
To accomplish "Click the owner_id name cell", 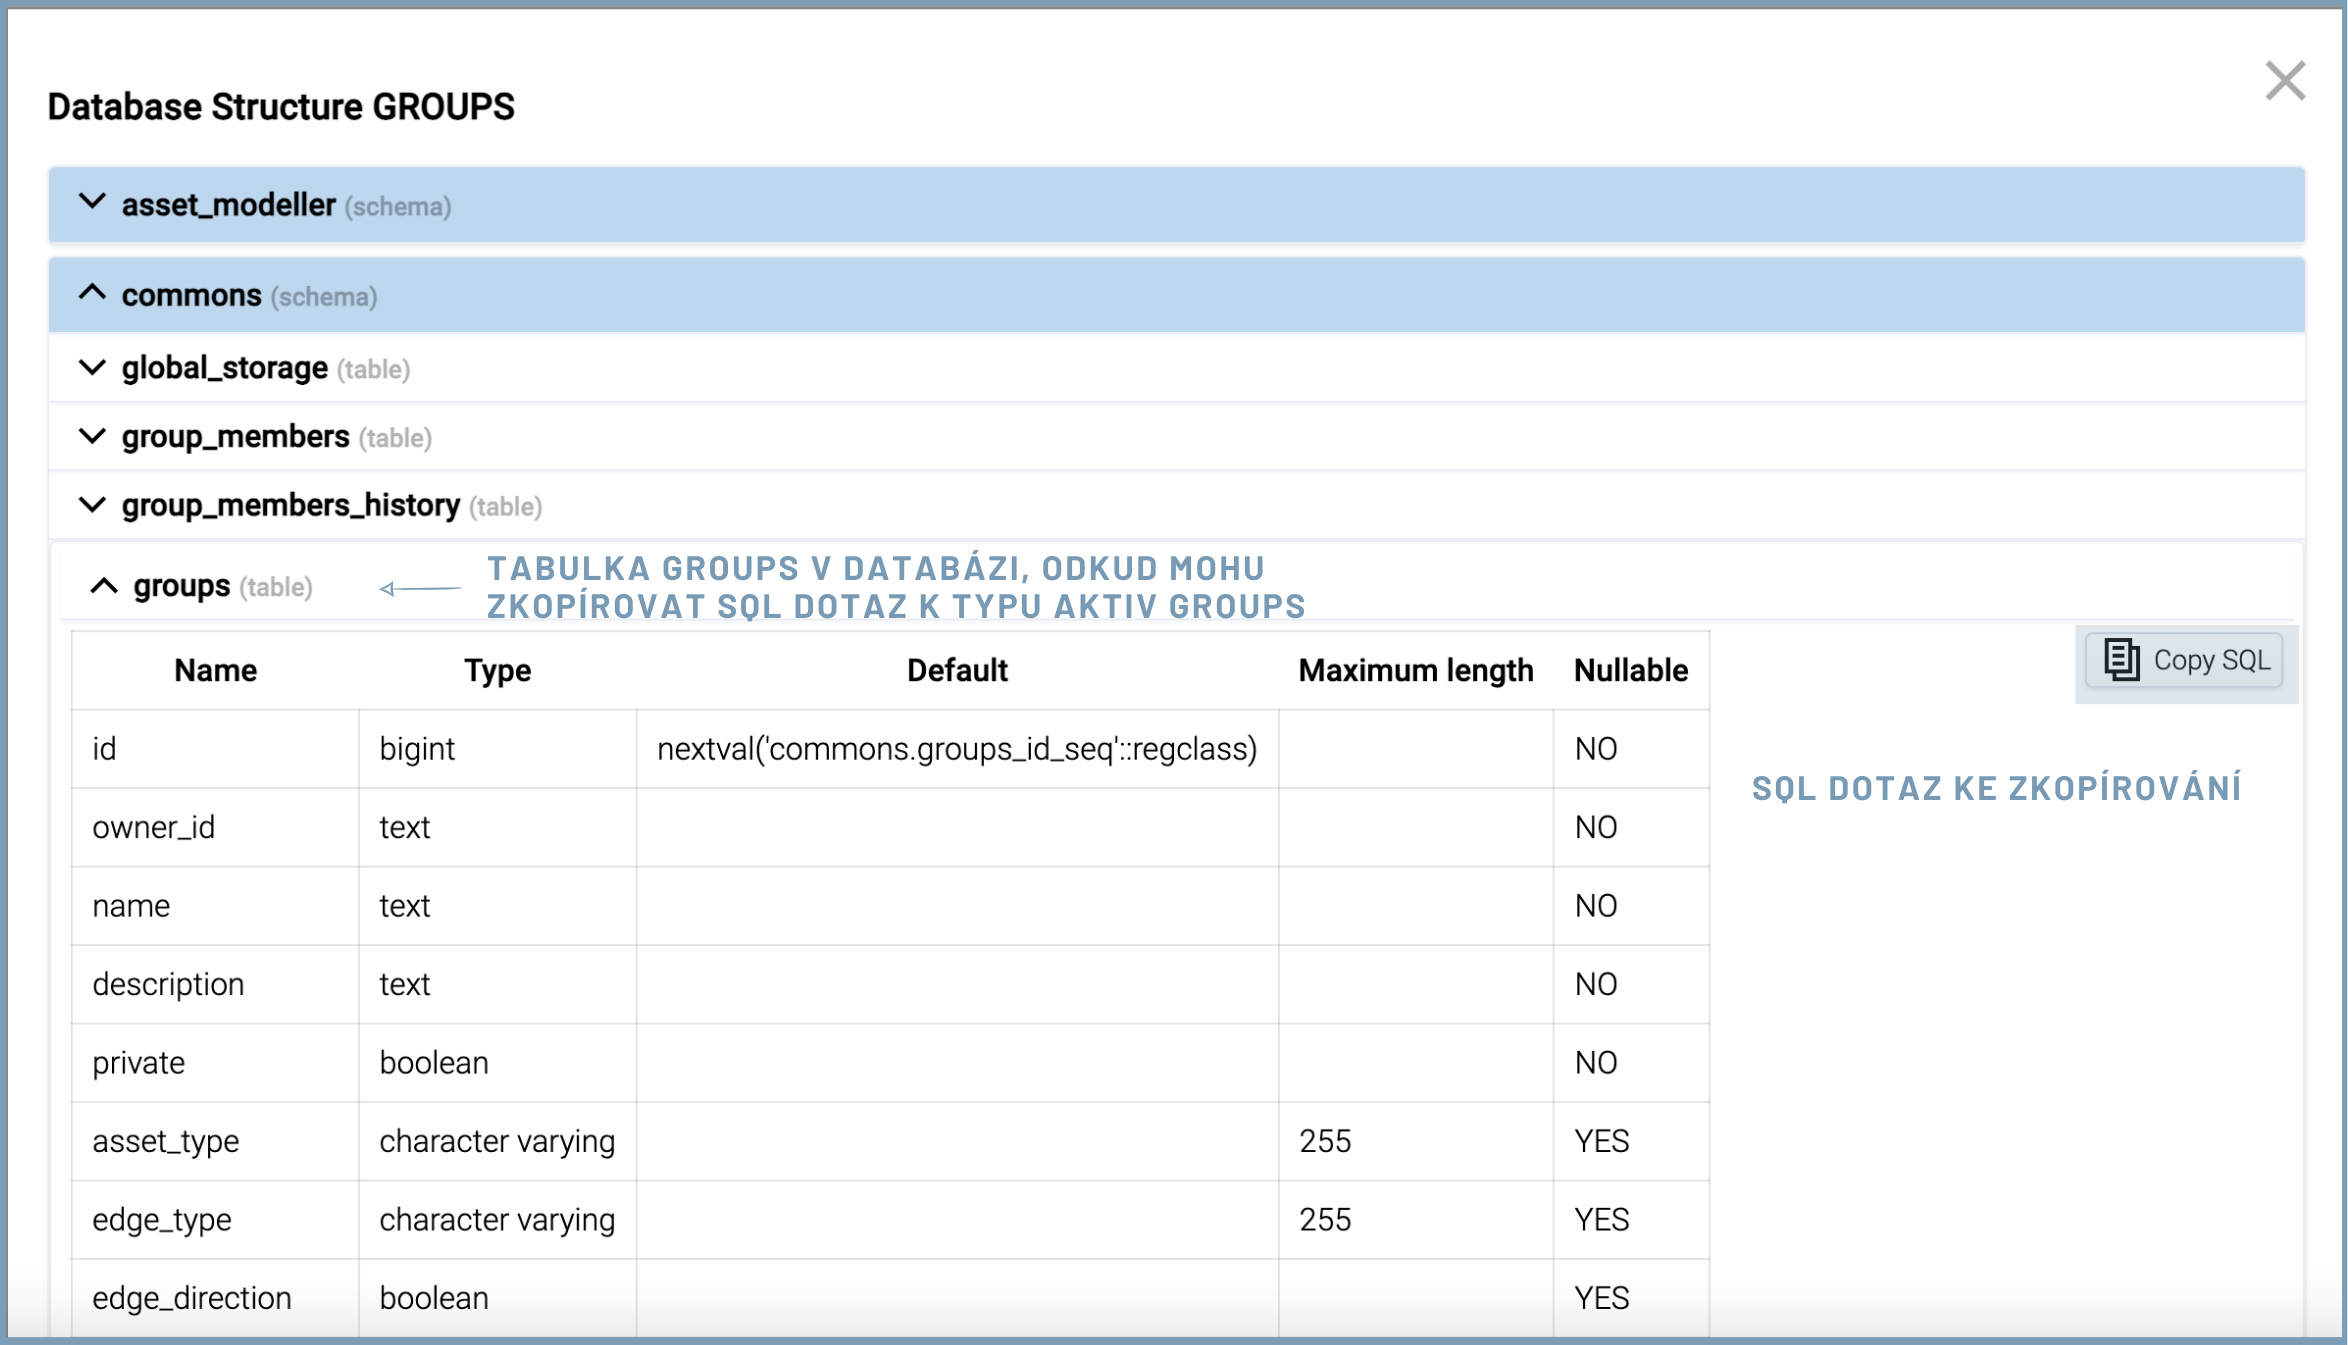I will 154,827.
